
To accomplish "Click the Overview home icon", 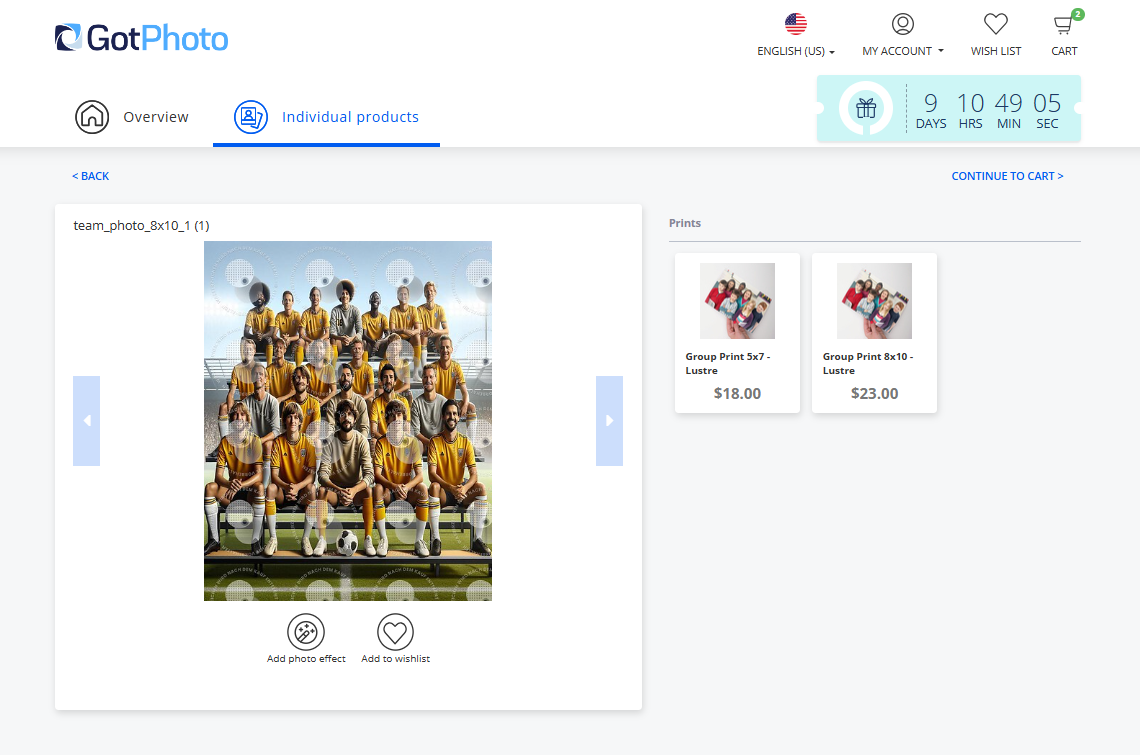I will (92, 116).
